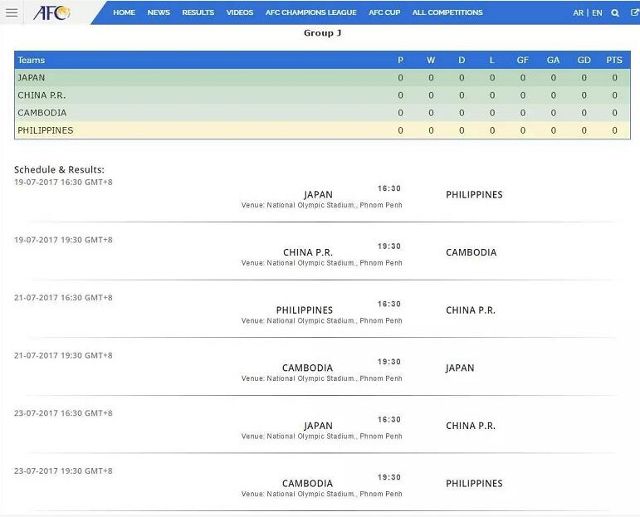Click the GD column header
This screenshot has height=517, width=640.
[x=584, y=60]
